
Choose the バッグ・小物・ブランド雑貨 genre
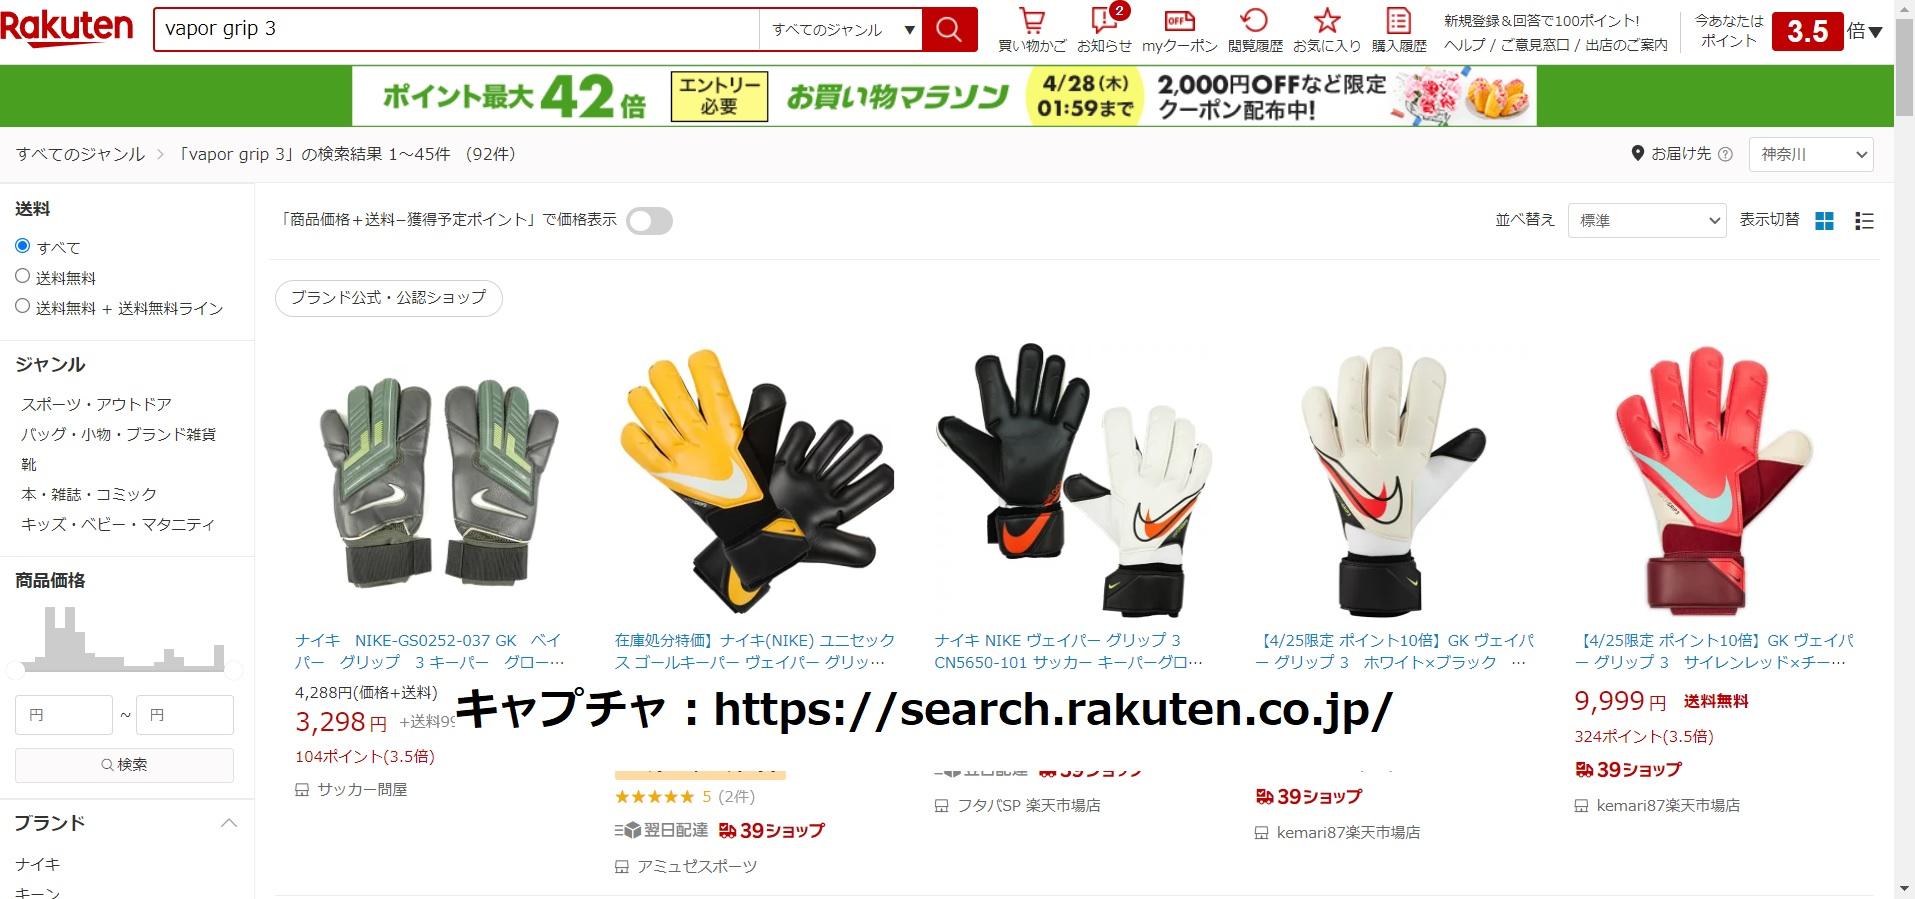[119, 434]
